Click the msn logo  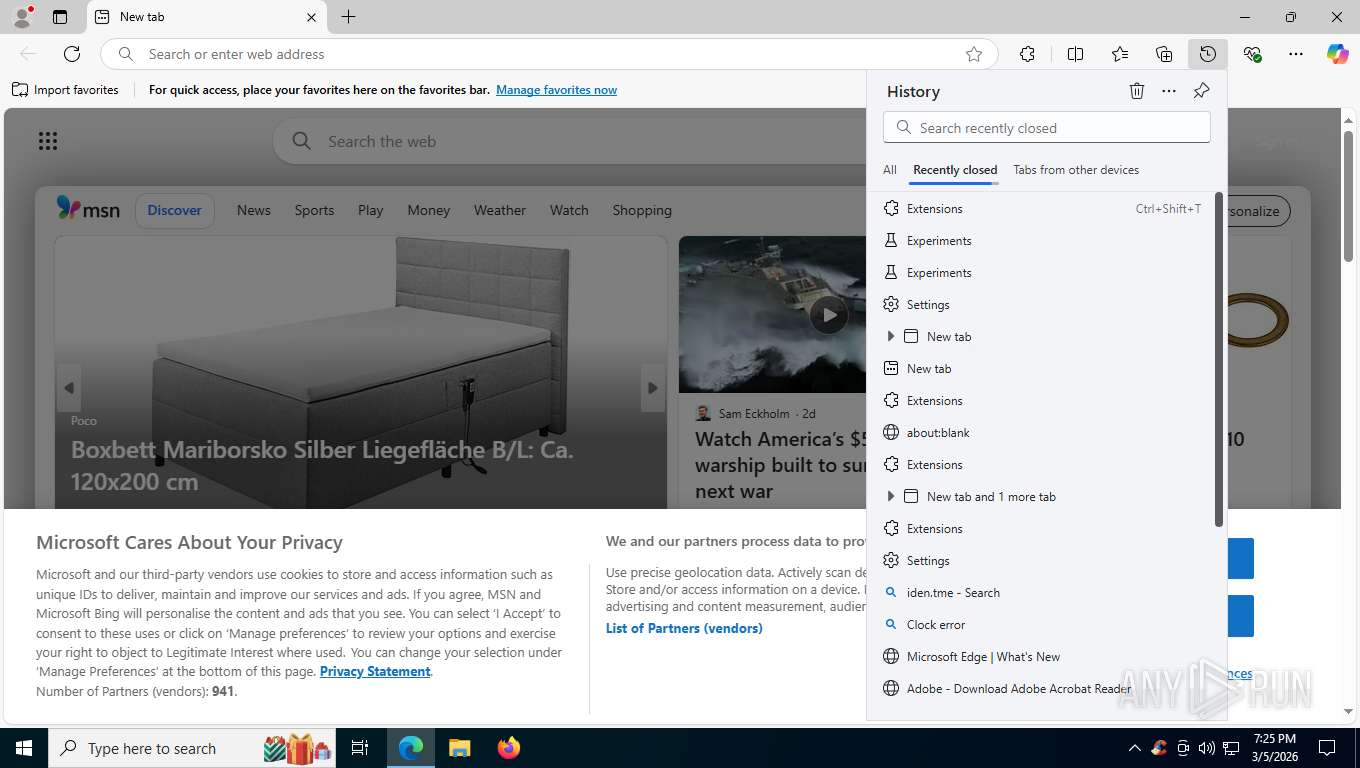click(x=88, y=209)
